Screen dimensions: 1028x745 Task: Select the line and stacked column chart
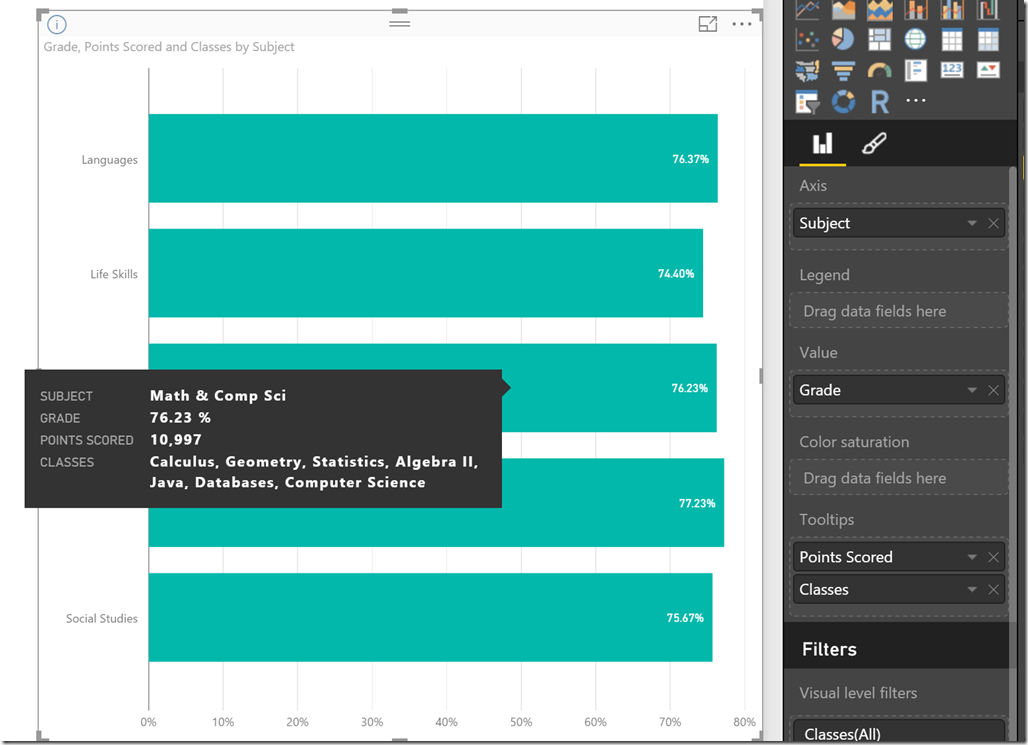click(x=915, y=9)
